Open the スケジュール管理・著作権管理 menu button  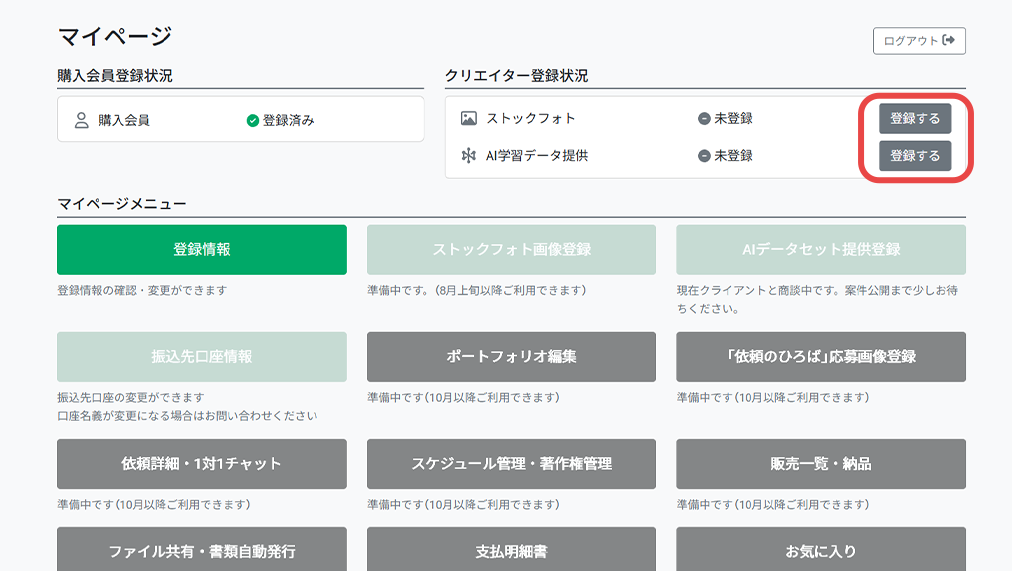point(511,464)
